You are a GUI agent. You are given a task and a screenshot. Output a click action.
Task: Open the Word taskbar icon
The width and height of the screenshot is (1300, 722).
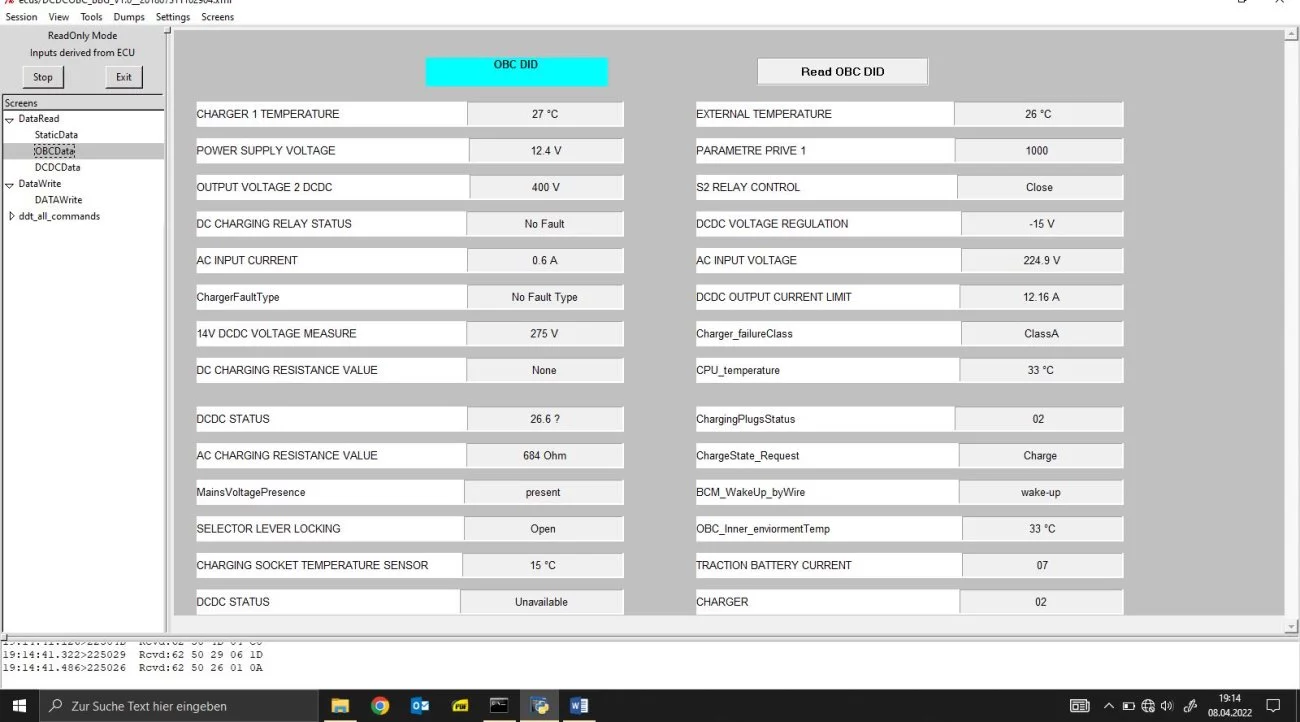tap(578, 706)
